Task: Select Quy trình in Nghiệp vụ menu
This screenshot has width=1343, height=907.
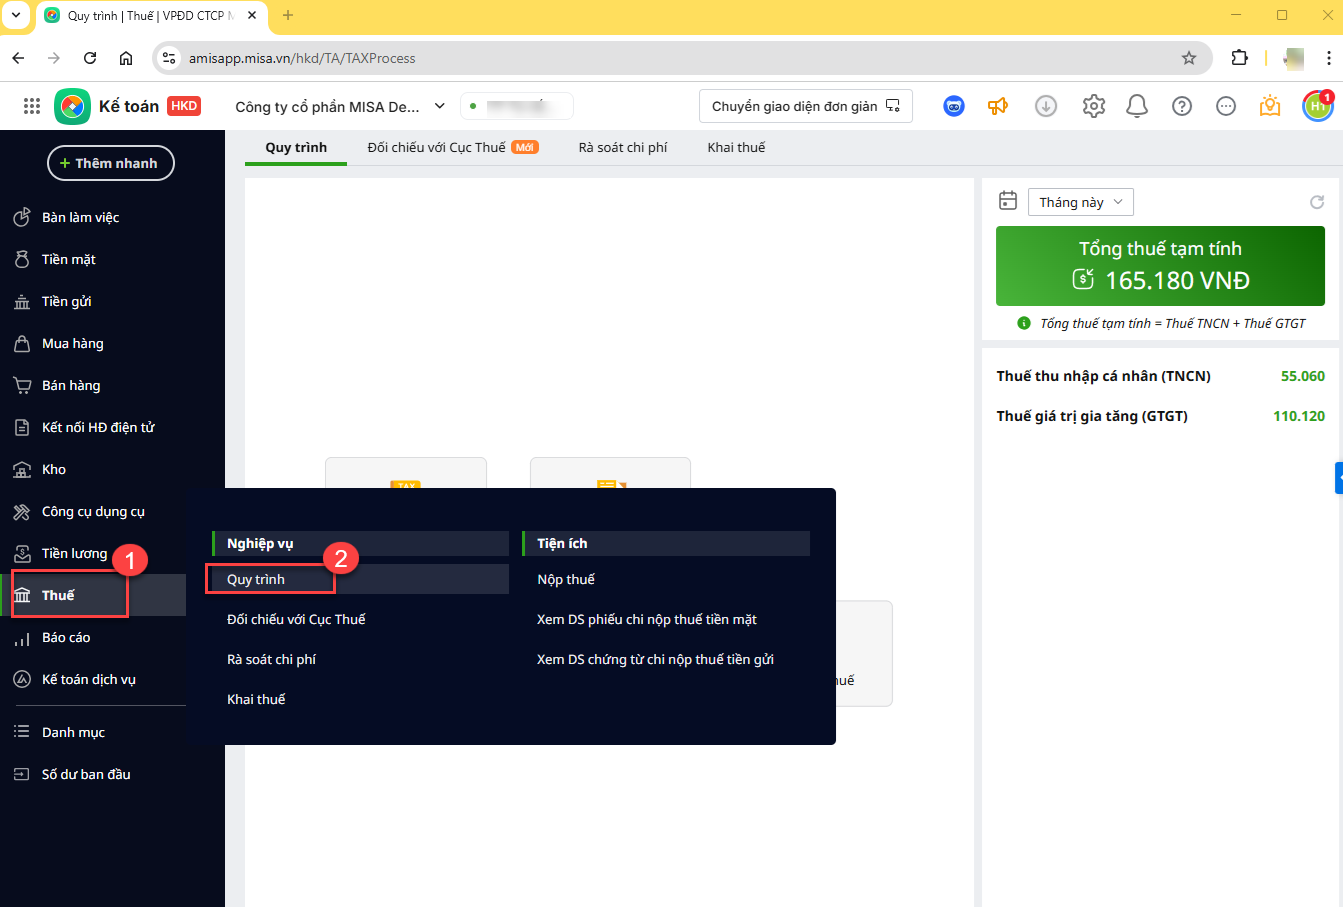Action: 256,579
